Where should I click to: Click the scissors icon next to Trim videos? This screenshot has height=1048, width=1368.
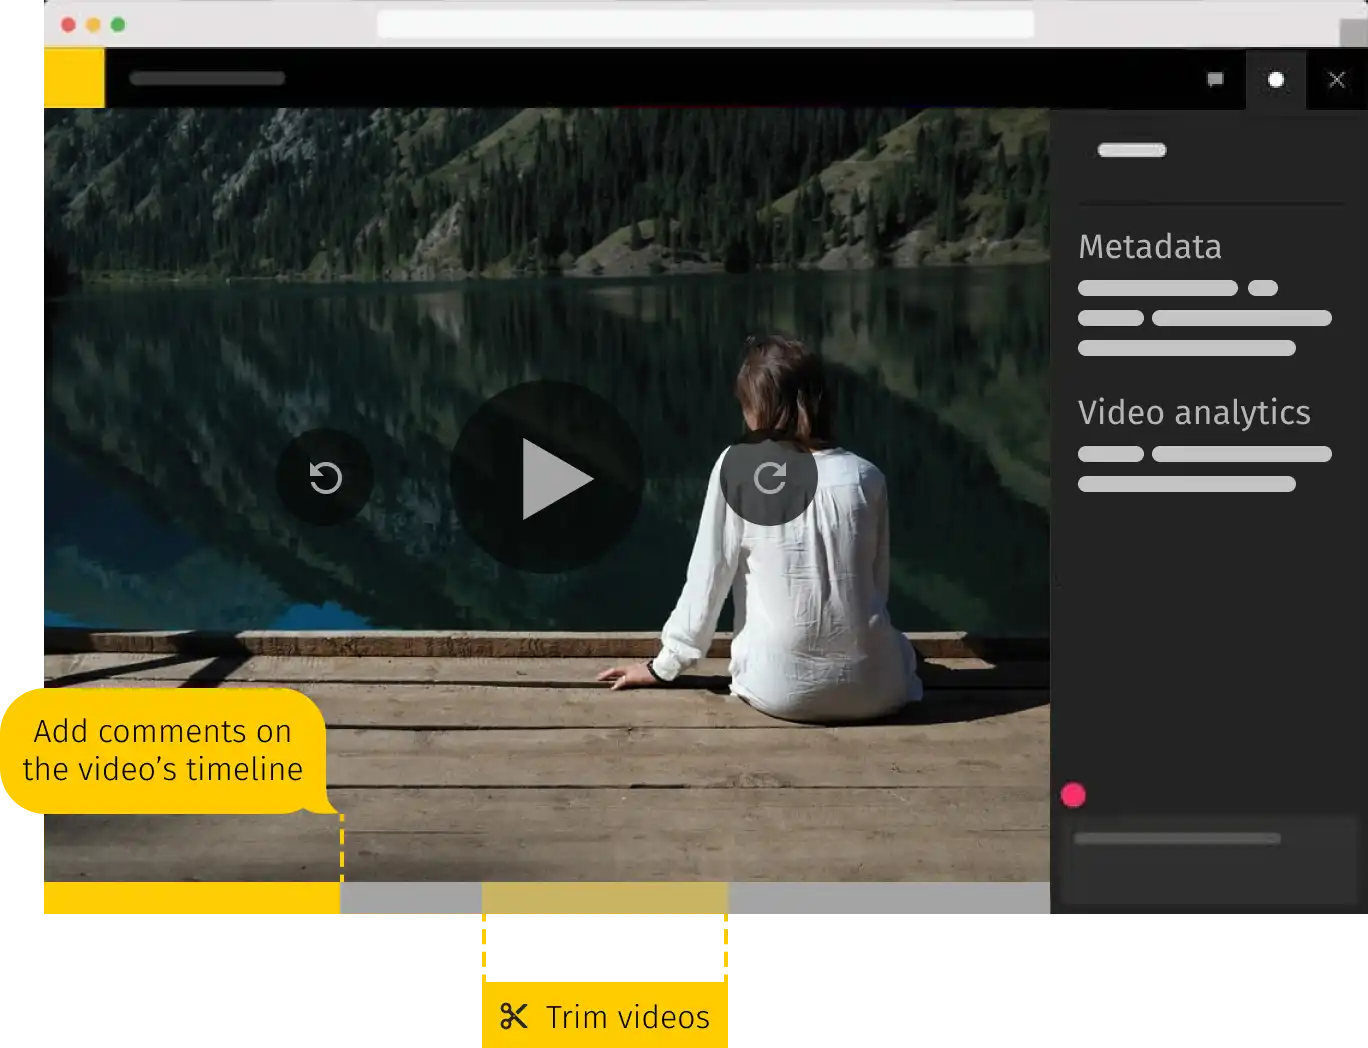pyautogui.click(x=513, y=1017)
